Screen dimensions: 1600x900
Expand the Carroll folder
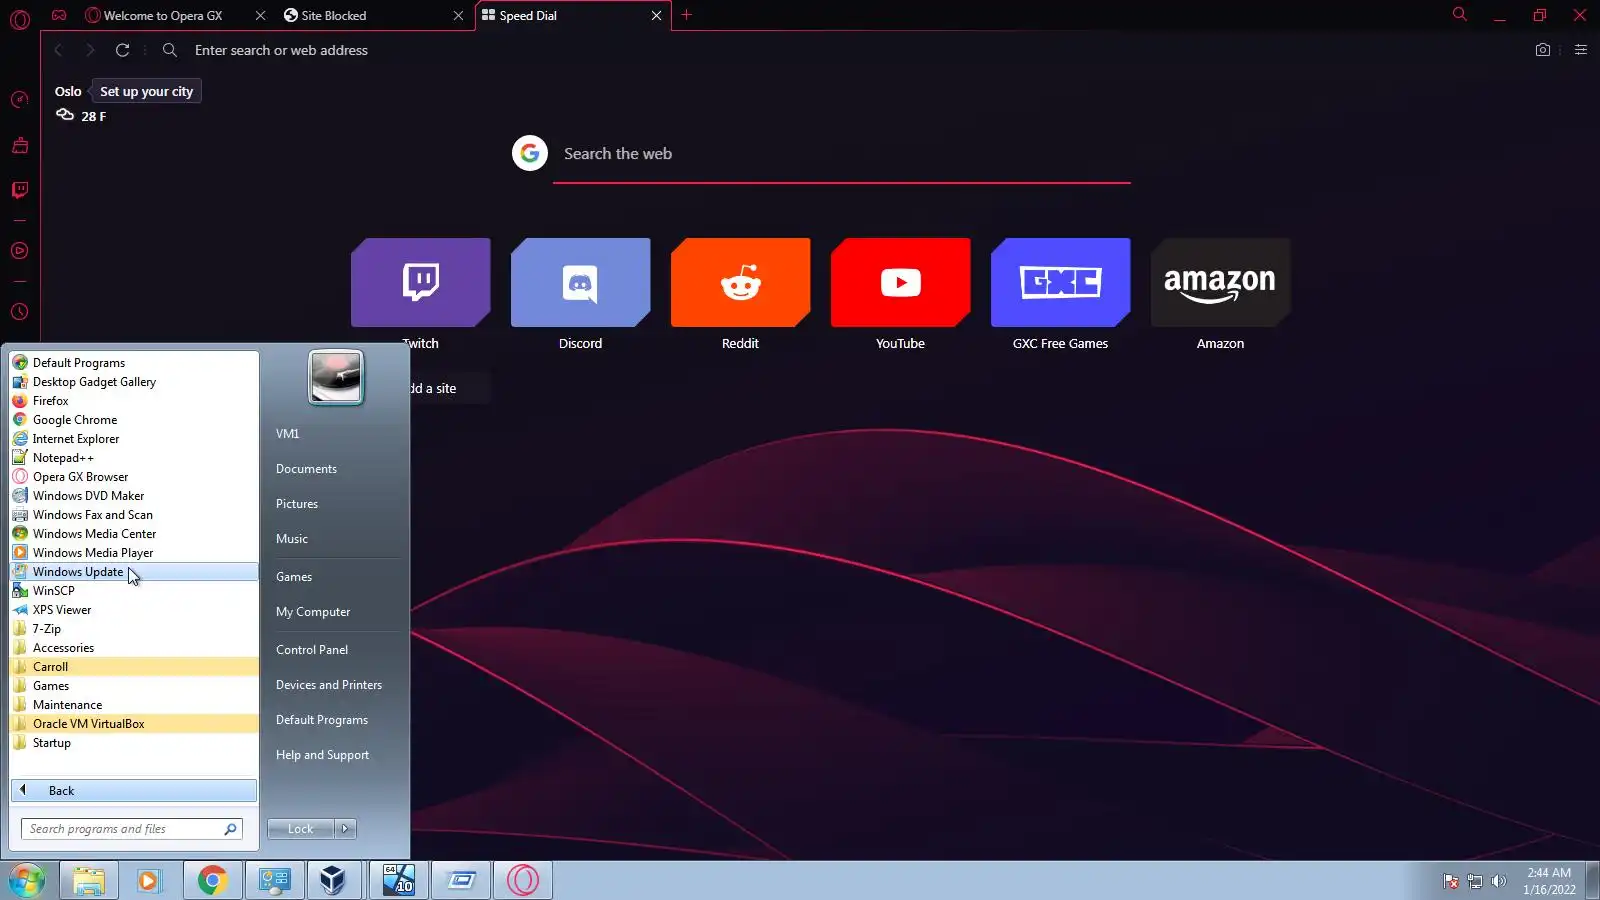coord(134,667)
